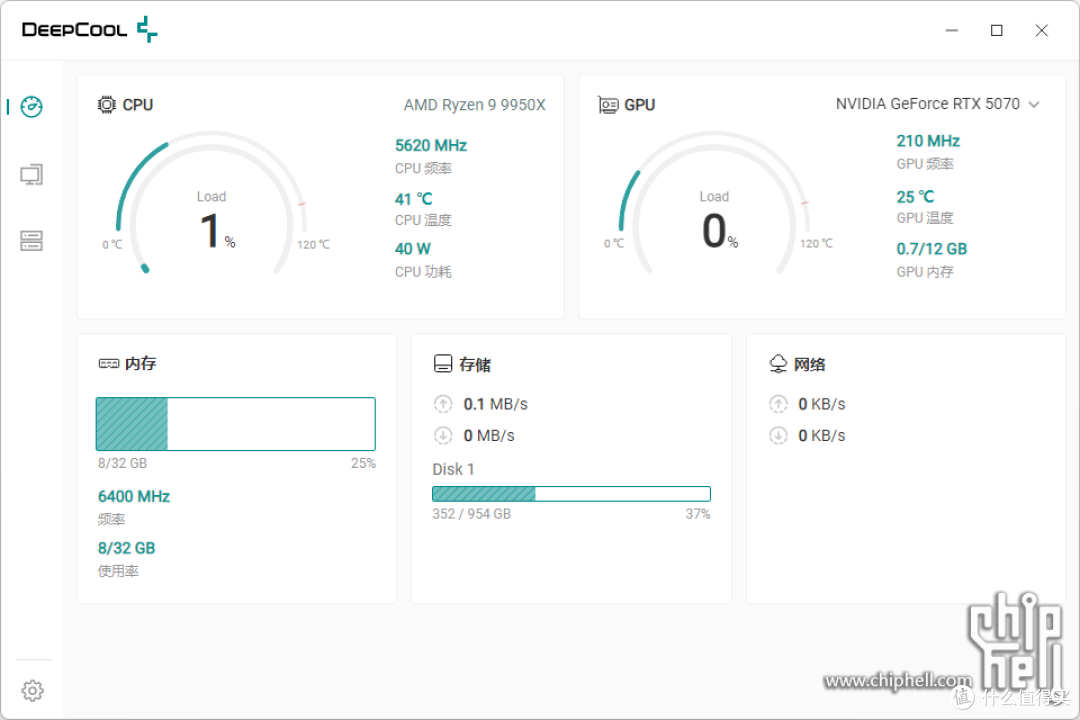Viewport: 1080px width, 720px height.
Task: Click the AMD Ryzen 9 9950X label
Action: pyautogui.click(x=475, y=105)
